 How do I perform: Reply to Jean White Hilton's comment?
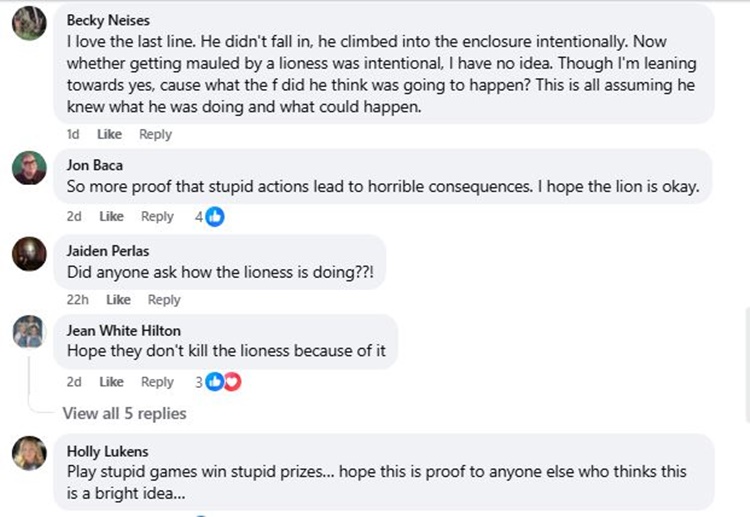(x=157, y=382)
